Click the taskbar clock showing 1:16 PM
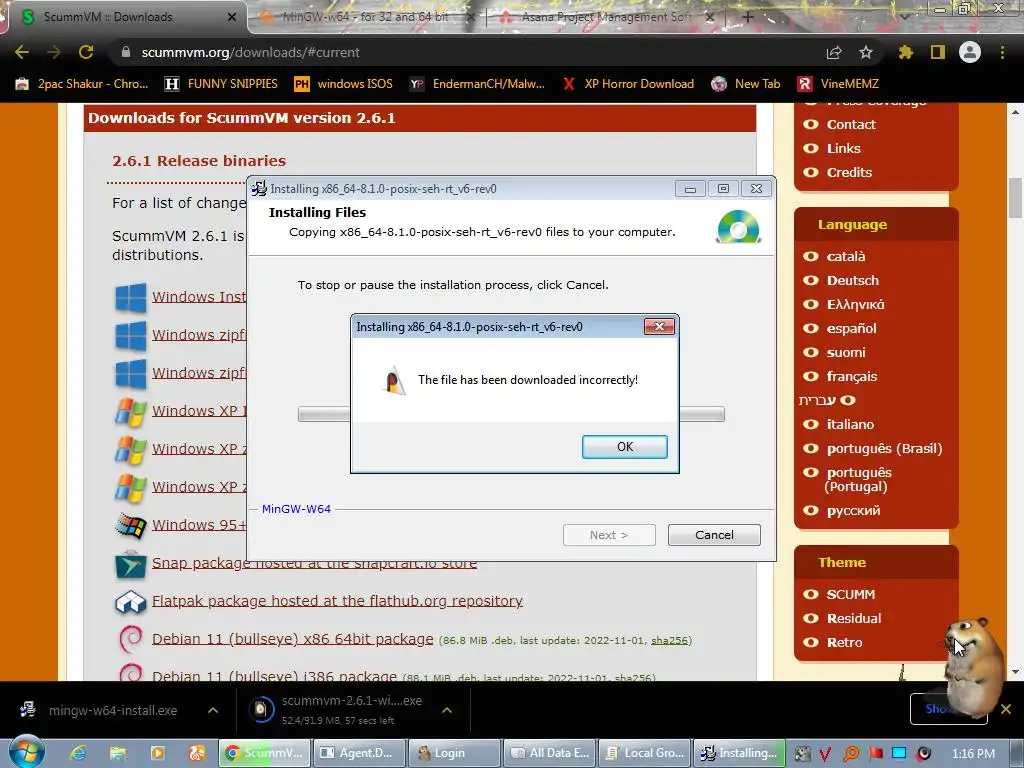This screenshot has width=1024, height=768. click(973, 754)
